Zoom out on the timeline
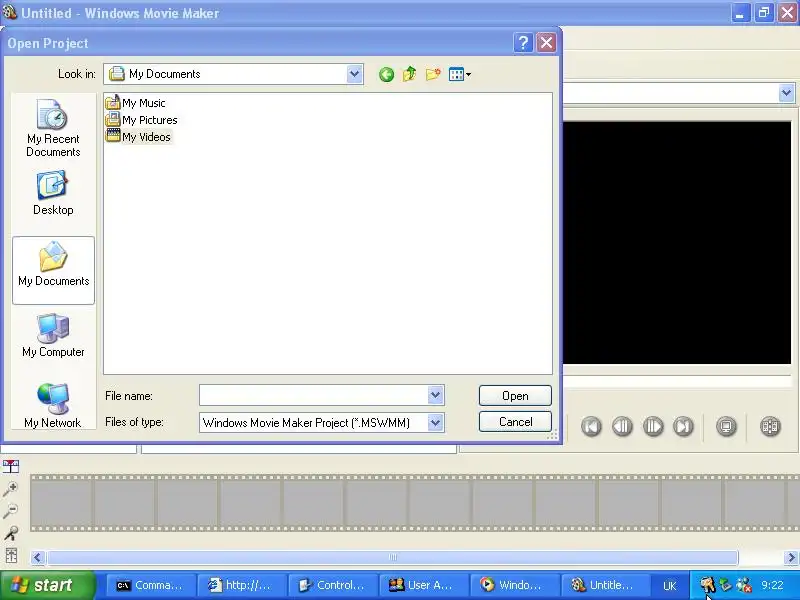The width and height of the screenshot is (800, 600). [x=11, y=510]
